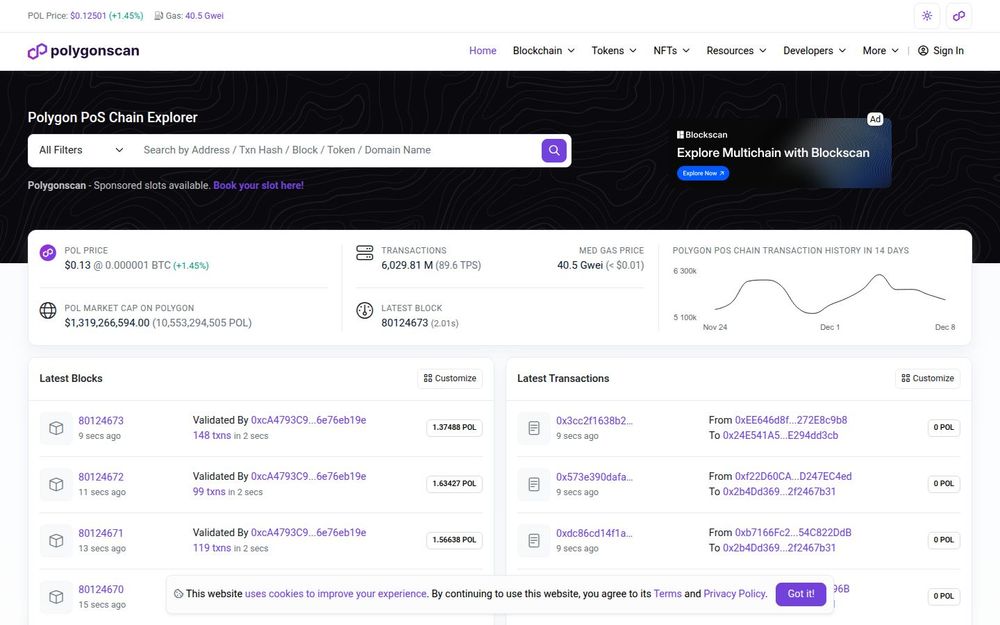
Task: Click the Ad label badge
Action: coord(875,119)
